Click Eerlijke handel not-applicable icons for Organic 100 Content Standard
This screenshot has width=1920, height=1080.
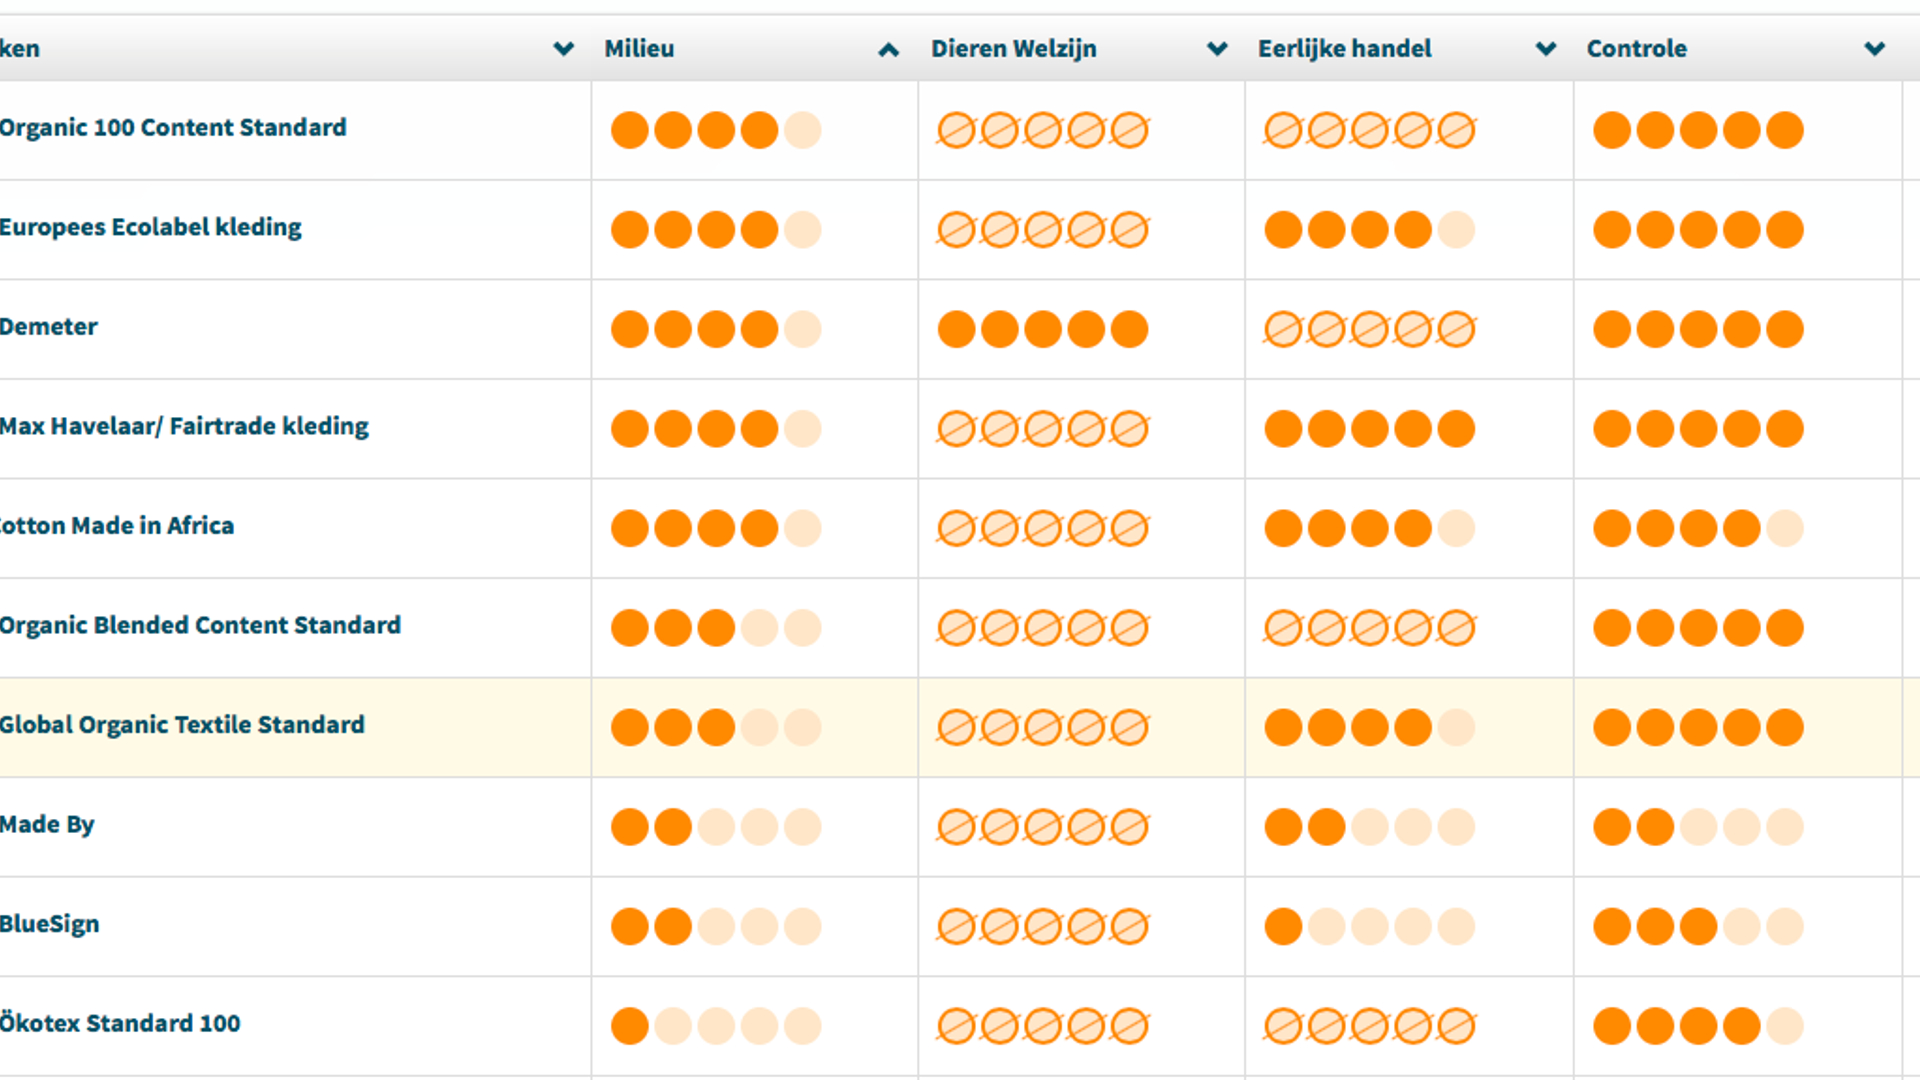1370,130
